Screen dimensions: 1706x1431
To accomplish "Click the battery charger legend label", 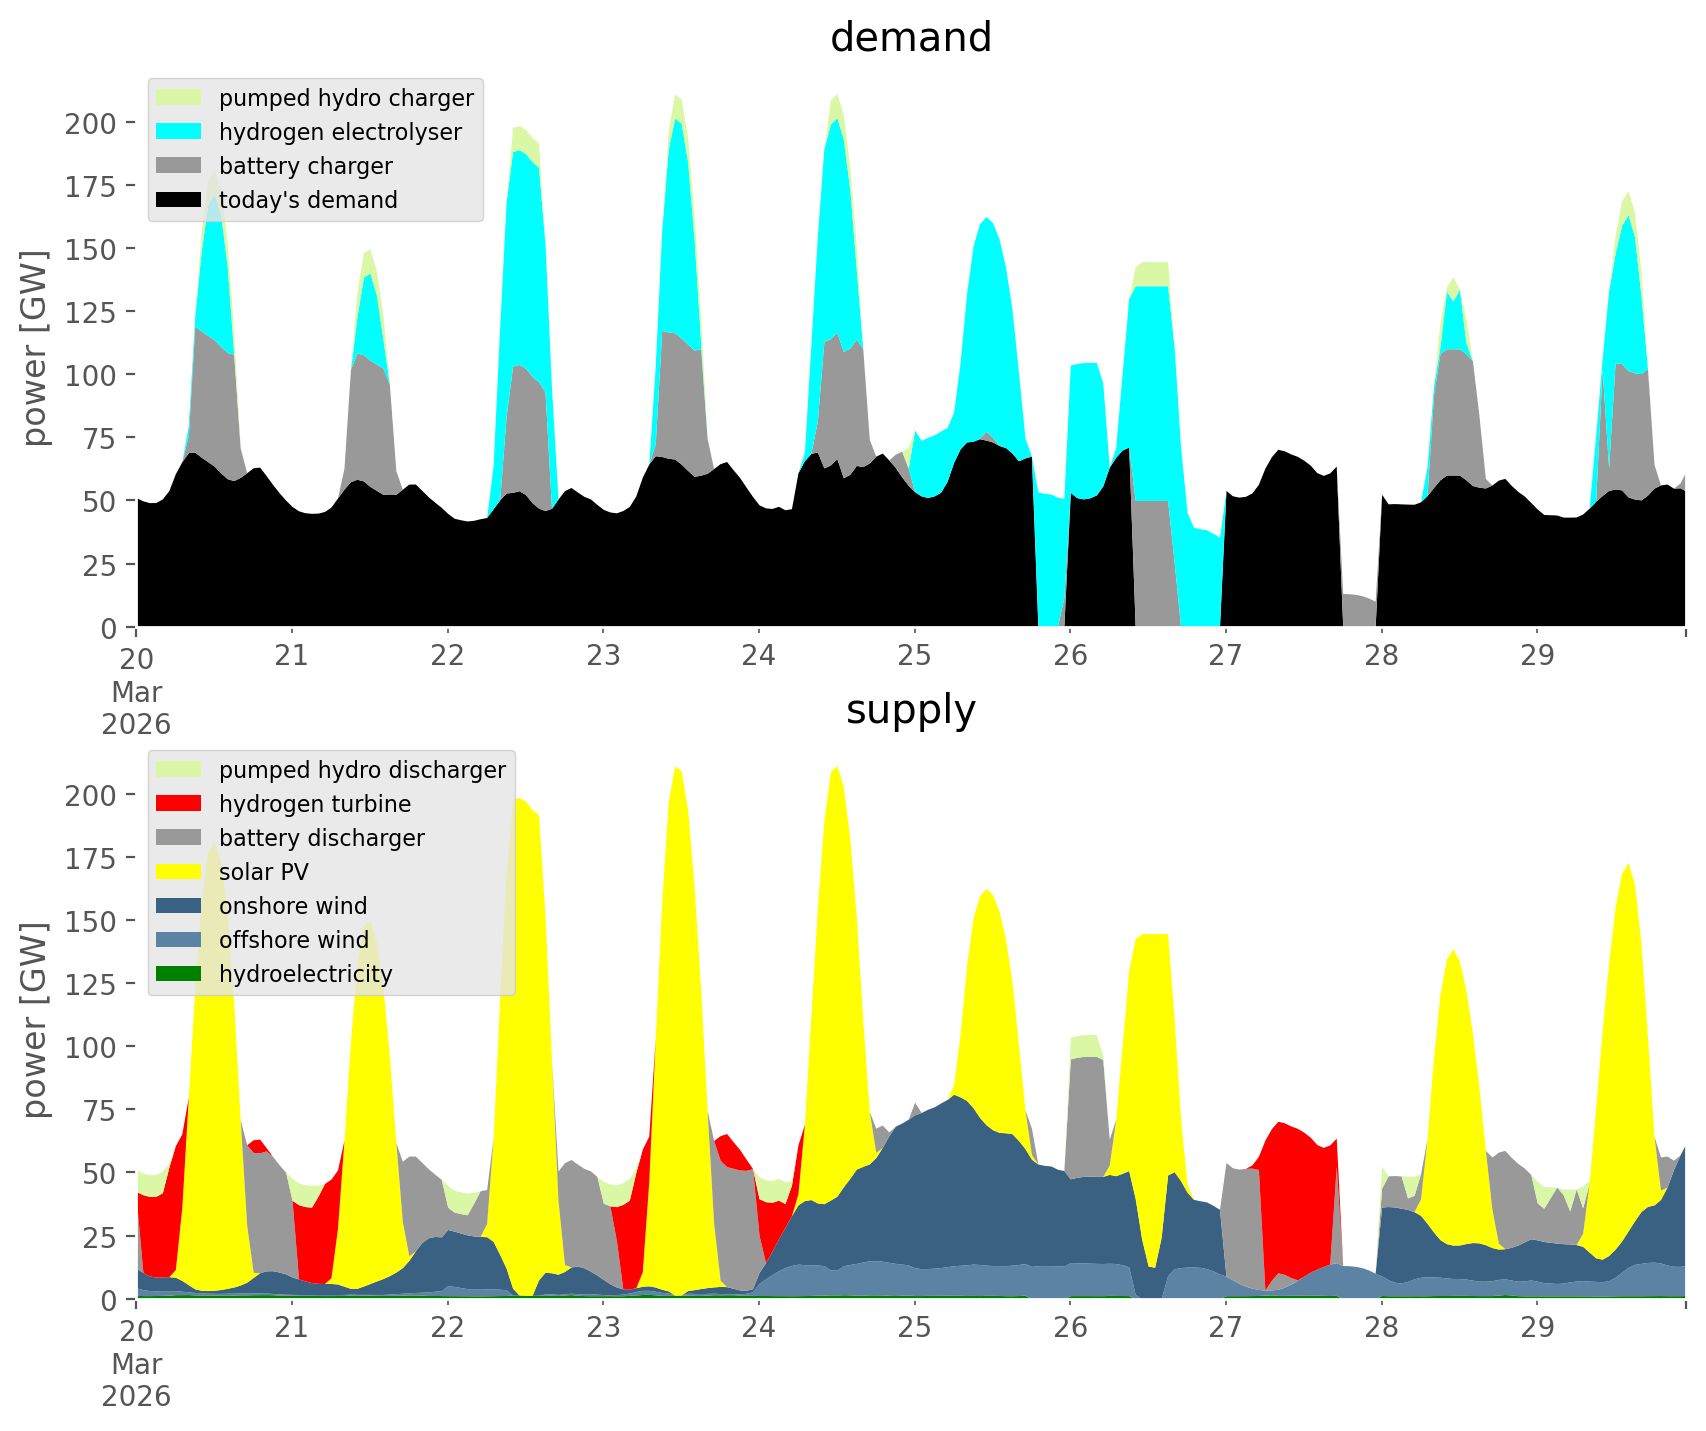I will (x=305, y=166).
